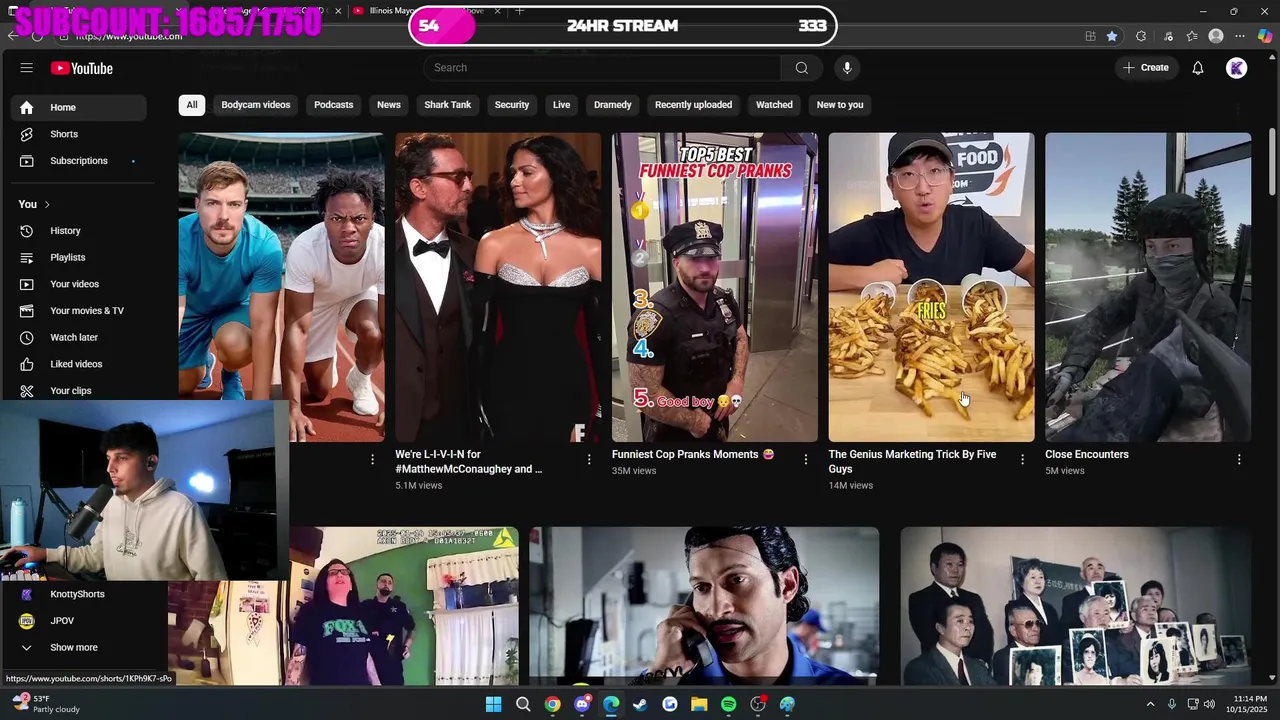Open Spotify from the taskbar
The width and height of the screenshot is (1280, 720).
click(729, 705)
